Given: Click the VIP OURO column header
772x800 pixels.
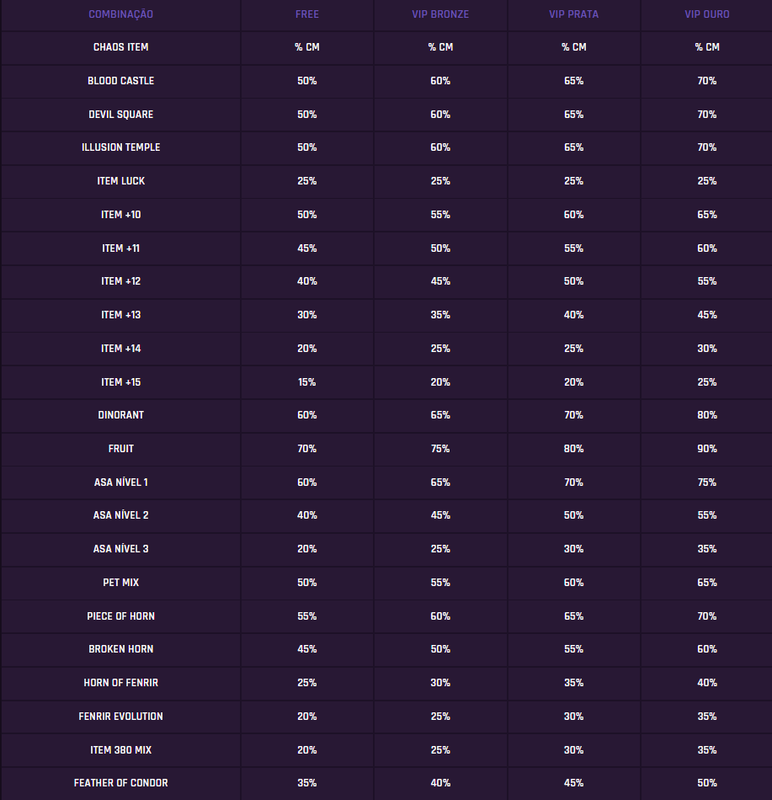Looking at the screenshot, I should click(707, 14).
